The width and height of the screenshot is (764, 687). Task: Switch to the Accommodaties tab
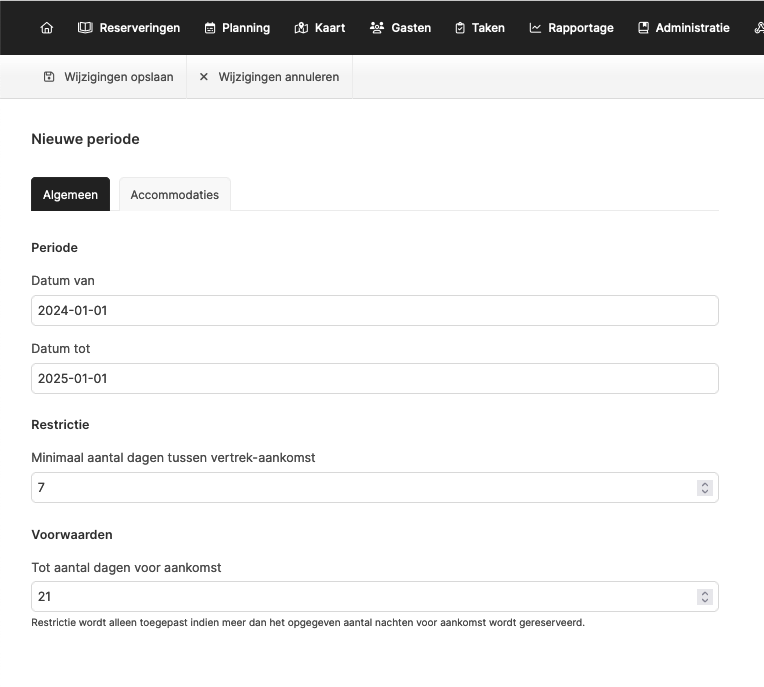pyautogui.click(x=175, y=194)
